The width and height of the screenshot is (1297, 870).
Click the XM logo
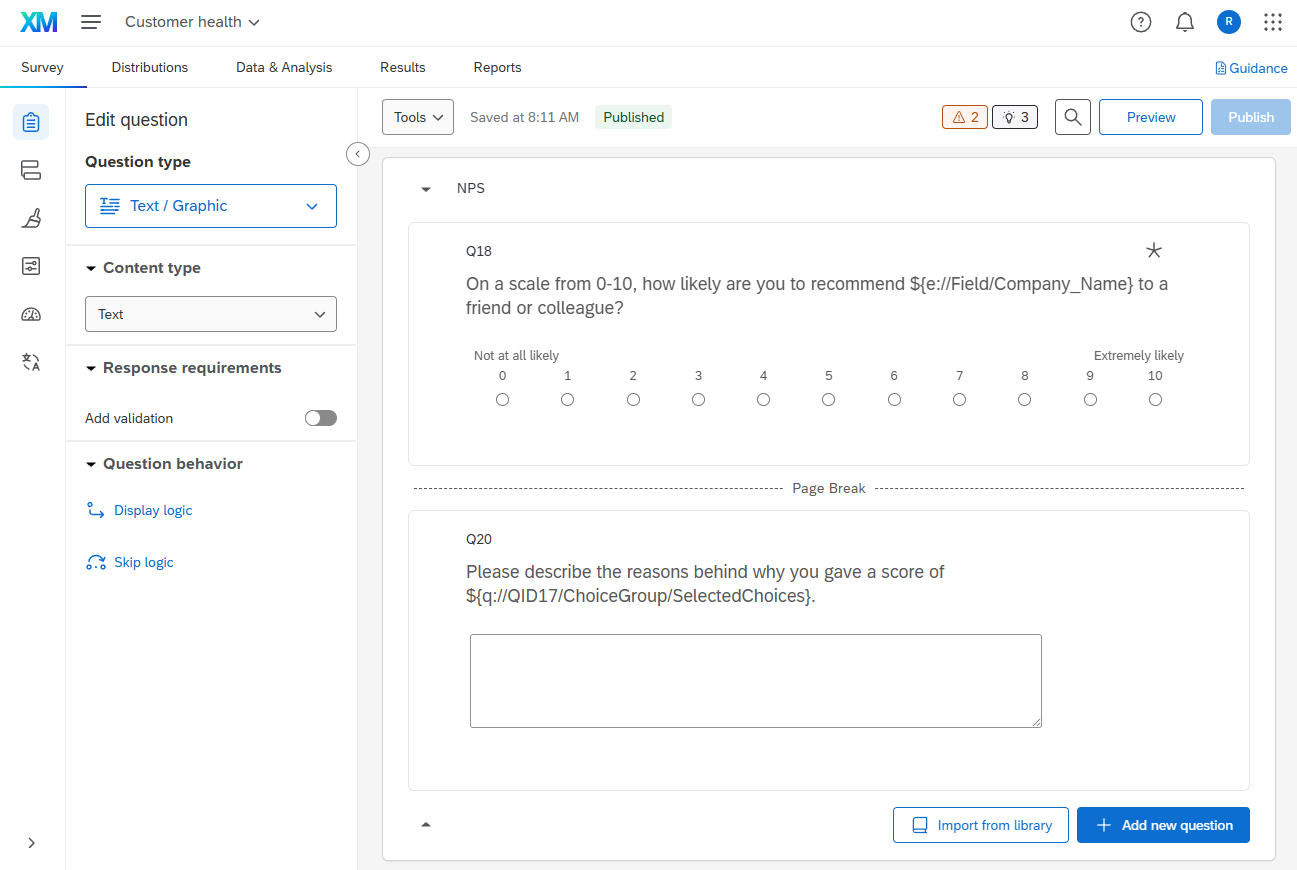pyautogui.click(x=39, y=22)
